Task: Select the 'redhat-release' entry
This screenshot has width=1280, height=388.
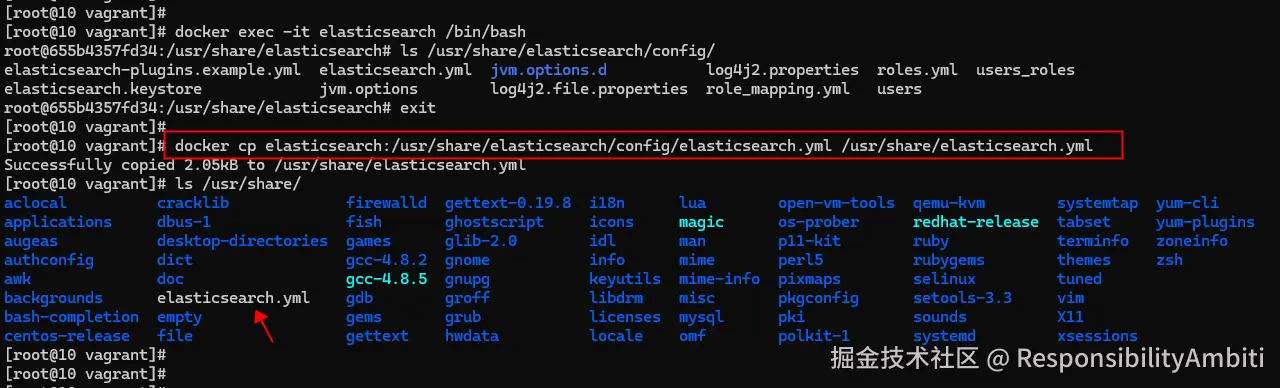Action: 976,222
